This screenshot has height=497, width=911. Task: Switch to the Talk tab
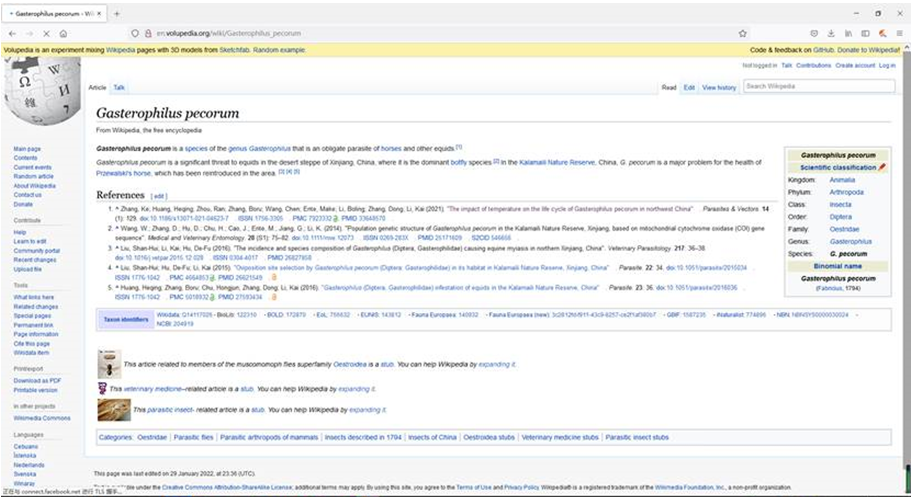119,88
